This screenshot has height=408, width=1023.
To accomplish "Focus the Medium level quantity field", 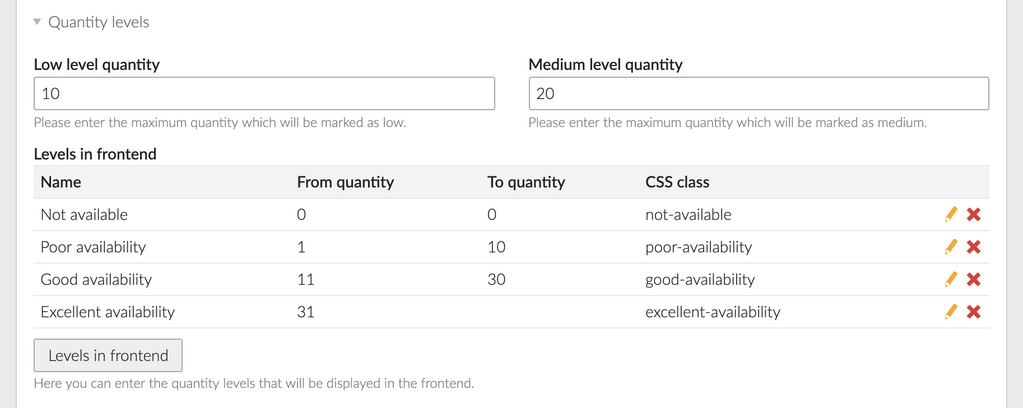I will coord(758,94).
